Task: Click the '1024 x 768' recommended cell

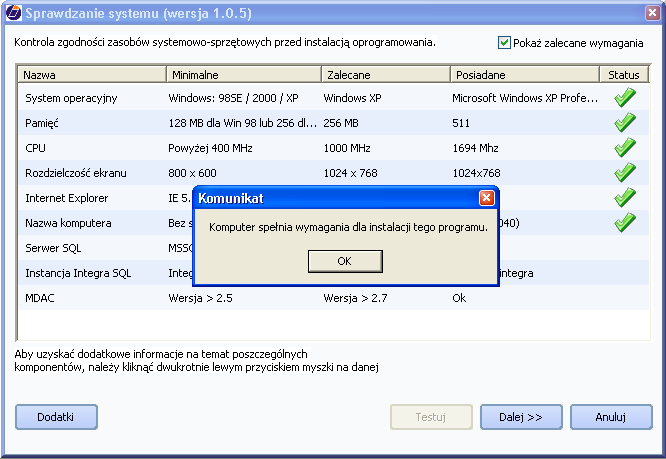Action: [350, 173]
